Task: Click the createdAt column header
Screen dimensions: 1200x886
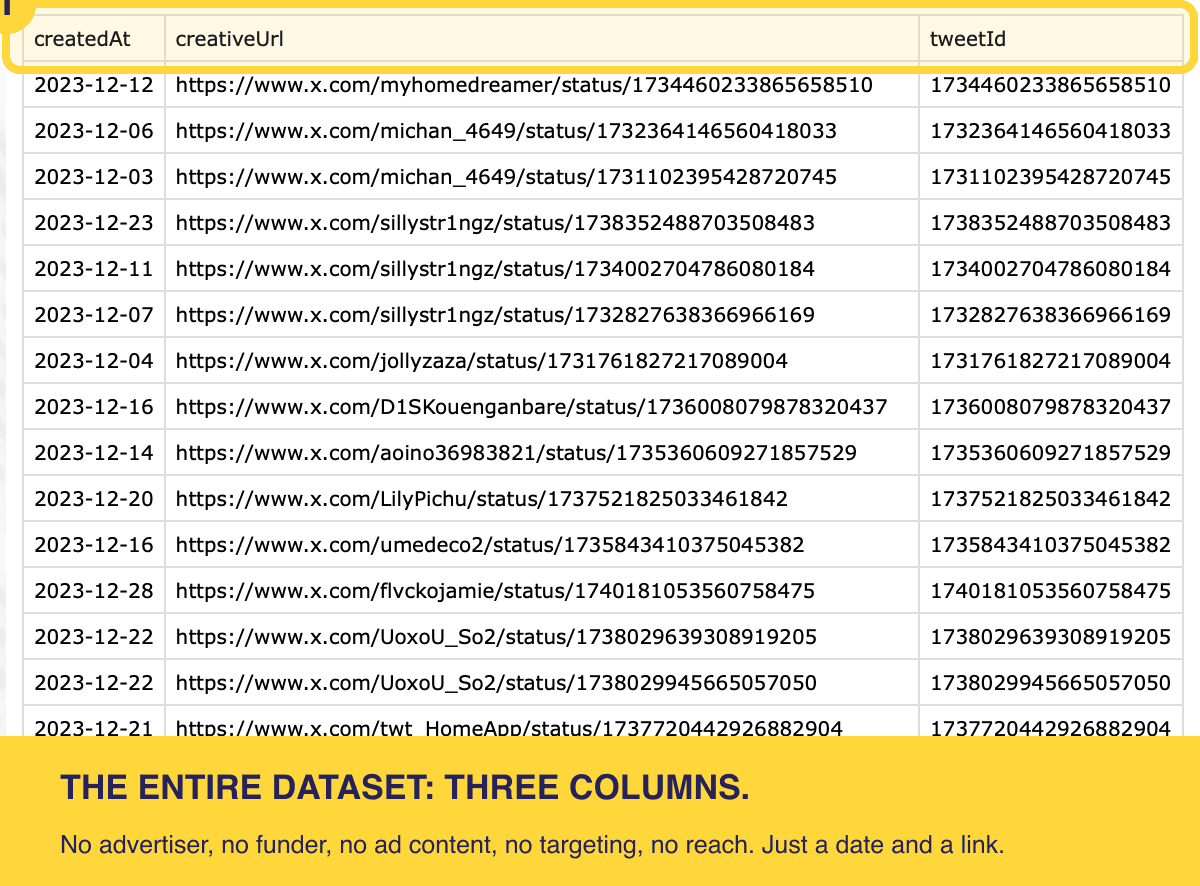Action: click(x=94, y=39)
